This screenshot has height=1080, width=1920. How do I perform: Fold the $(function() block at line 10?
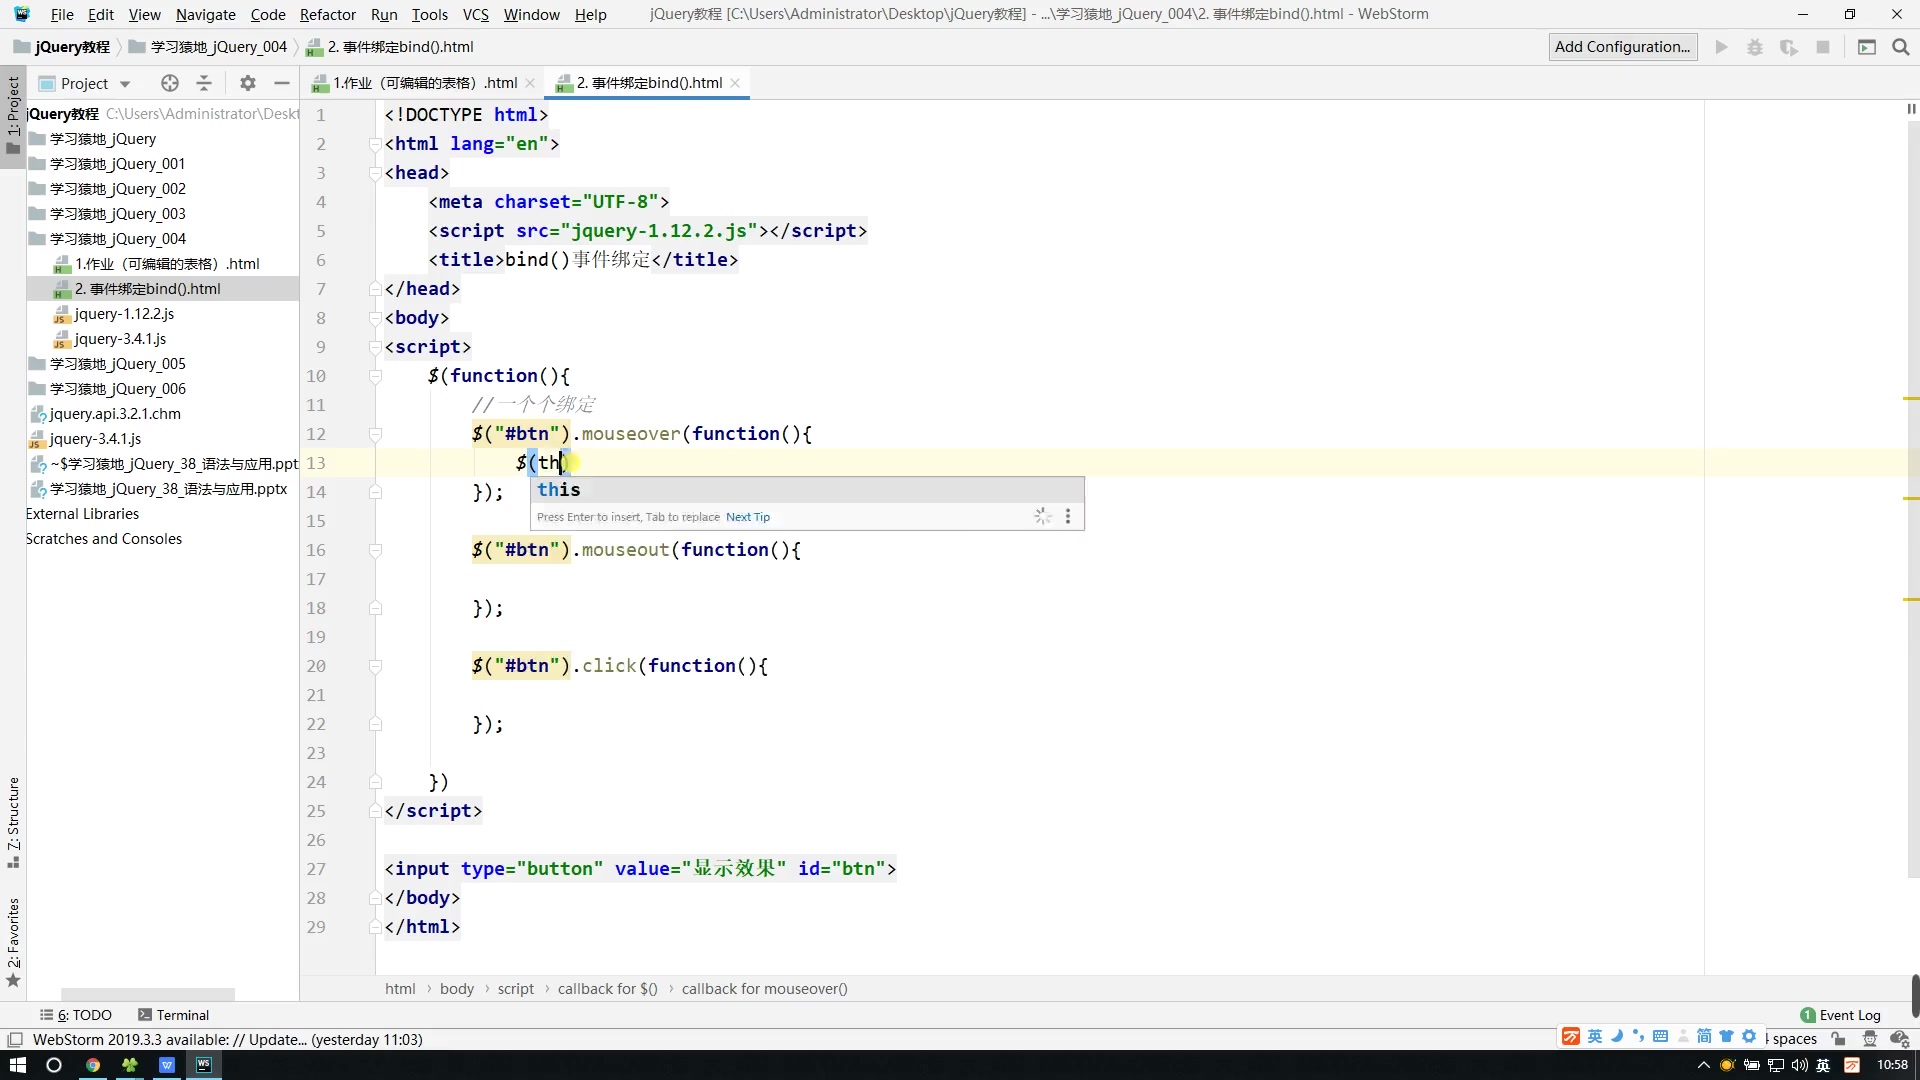point(376,376)
